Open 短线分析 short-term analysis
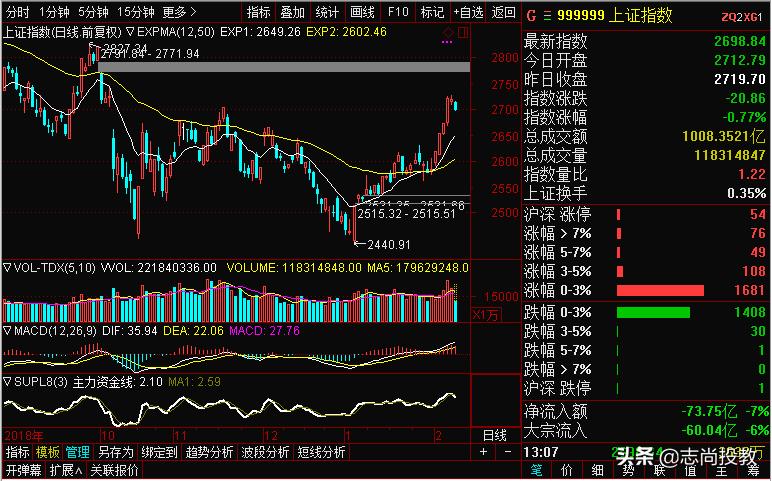Viewport: 772px width, 481px height. tap(321, 452)
